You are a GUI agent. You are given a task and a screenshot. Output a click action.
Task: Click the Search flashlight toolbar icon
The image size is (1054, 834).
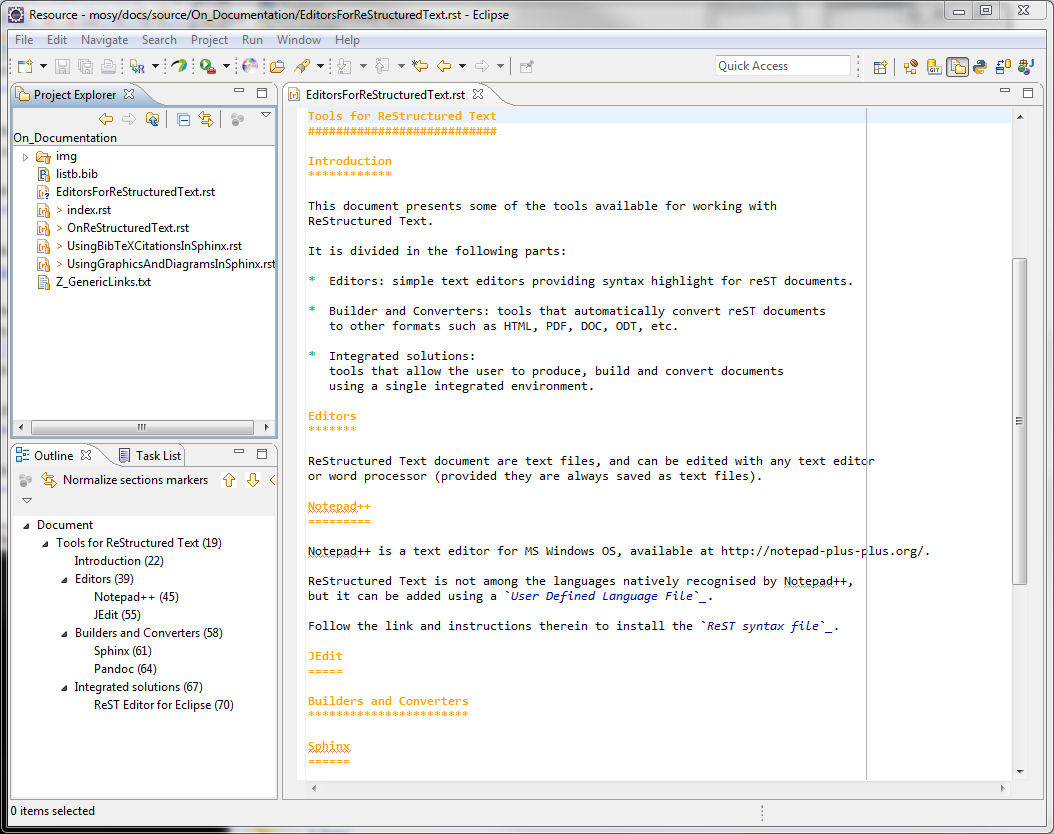coord(302,66)
